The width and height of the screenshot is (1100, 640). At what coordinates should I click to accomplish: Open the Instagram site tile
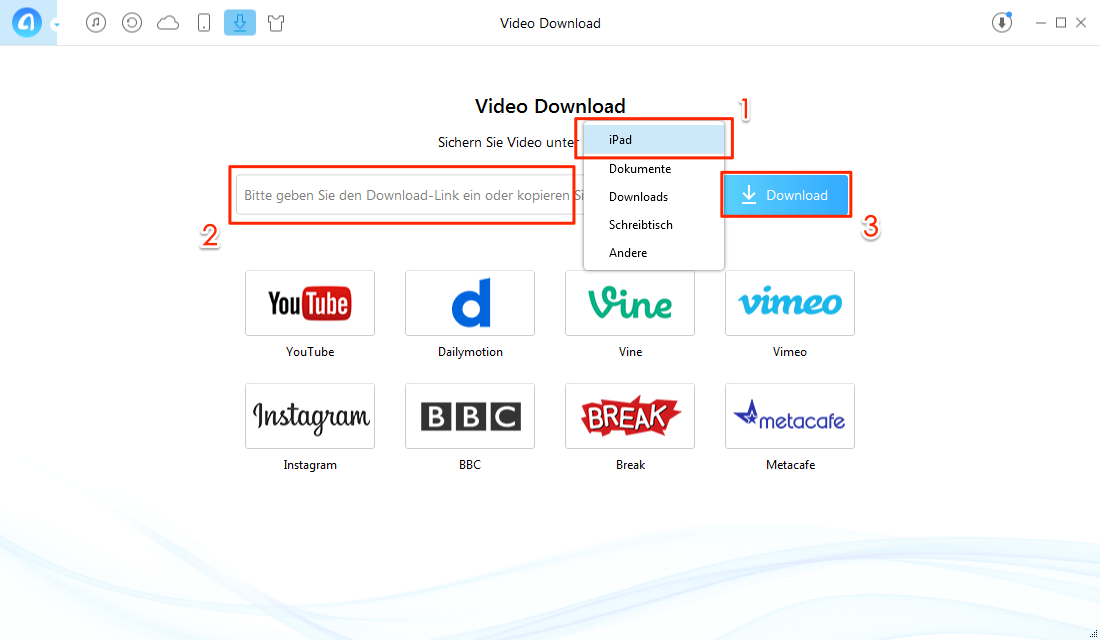click(310, 416)
